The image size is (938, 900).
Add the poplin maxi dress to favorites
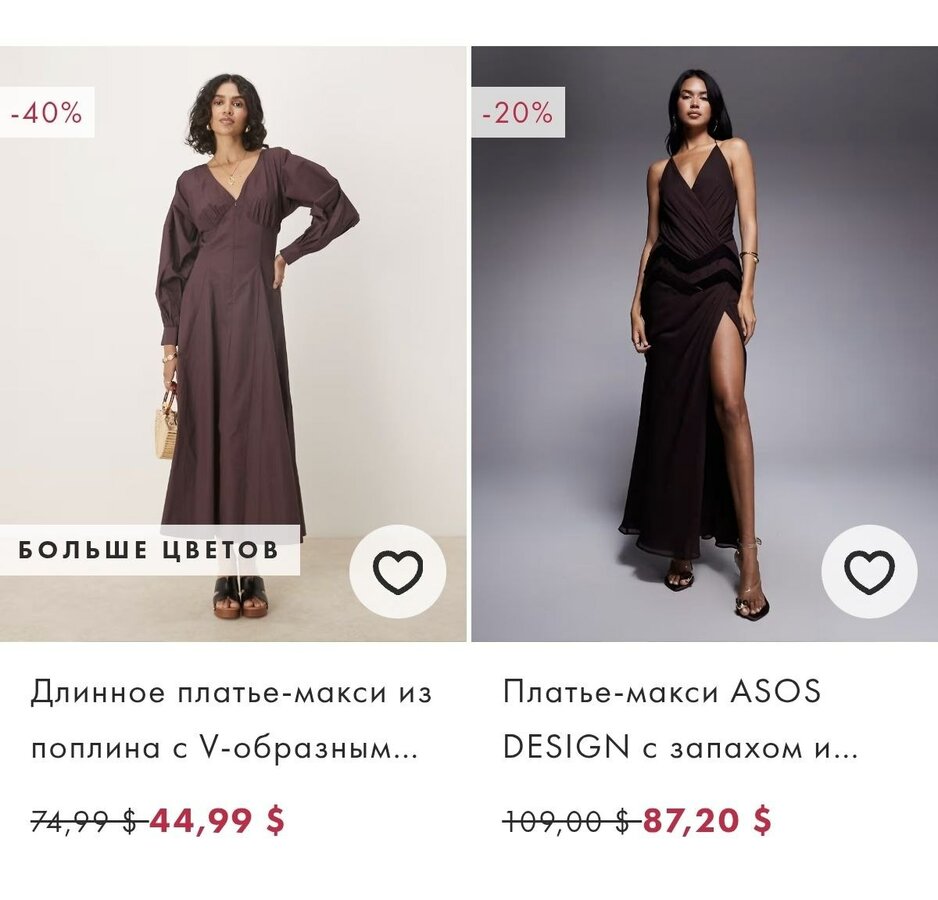click(x=398, y=572)
